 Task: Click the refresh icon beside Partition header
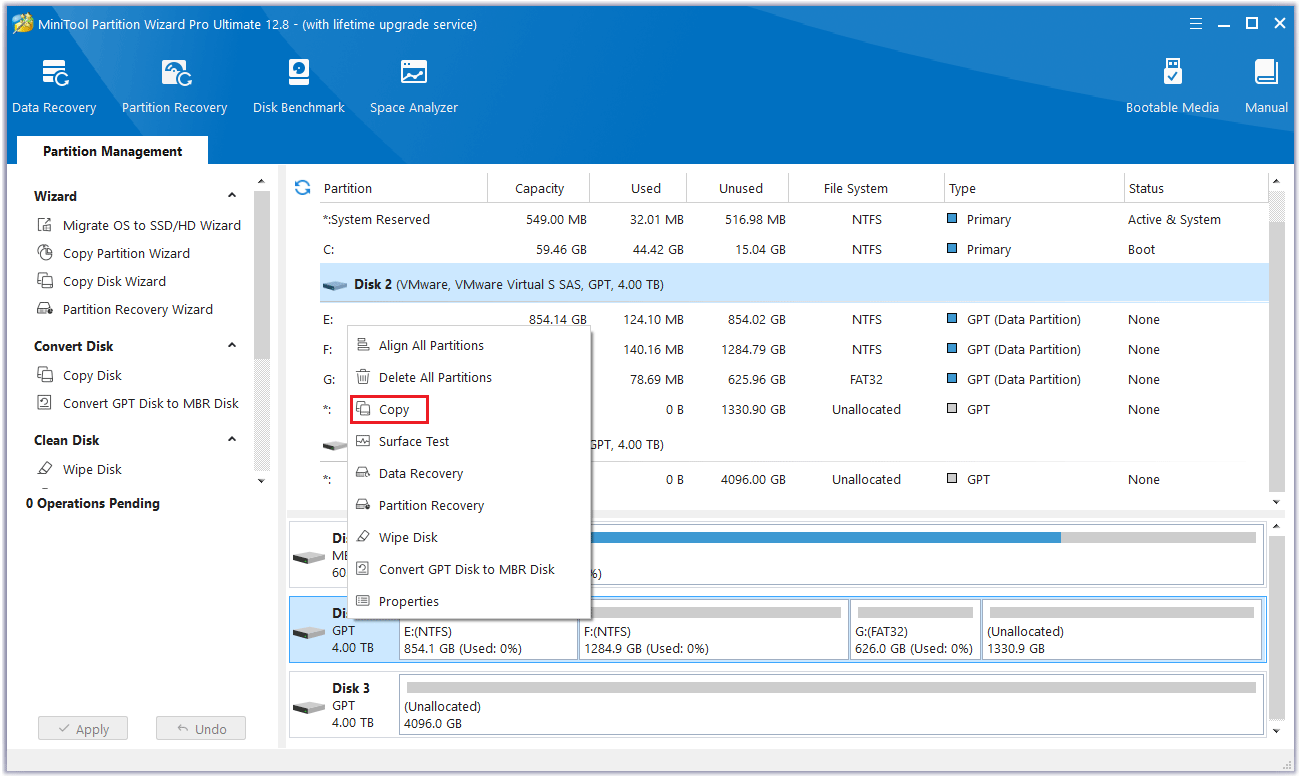(x=303, y=187)
